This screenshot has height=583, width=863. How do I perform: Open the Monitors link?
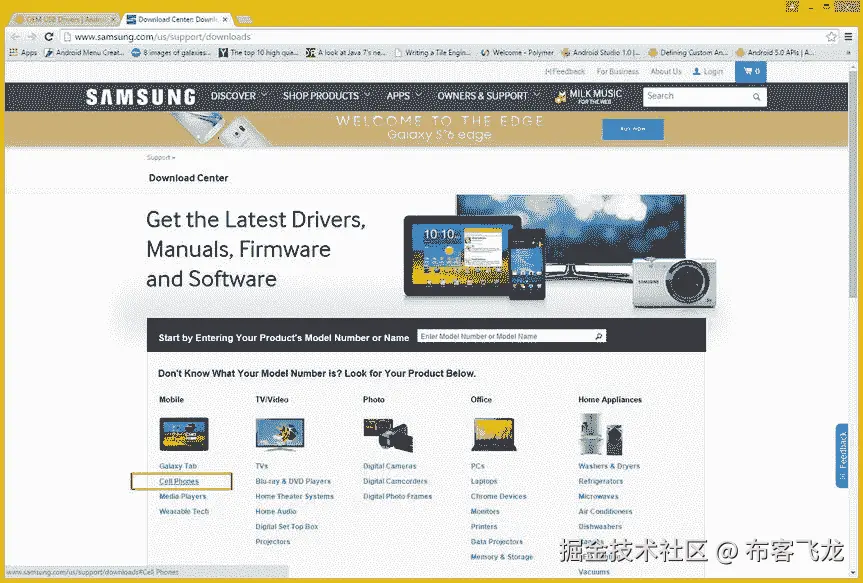485,511
